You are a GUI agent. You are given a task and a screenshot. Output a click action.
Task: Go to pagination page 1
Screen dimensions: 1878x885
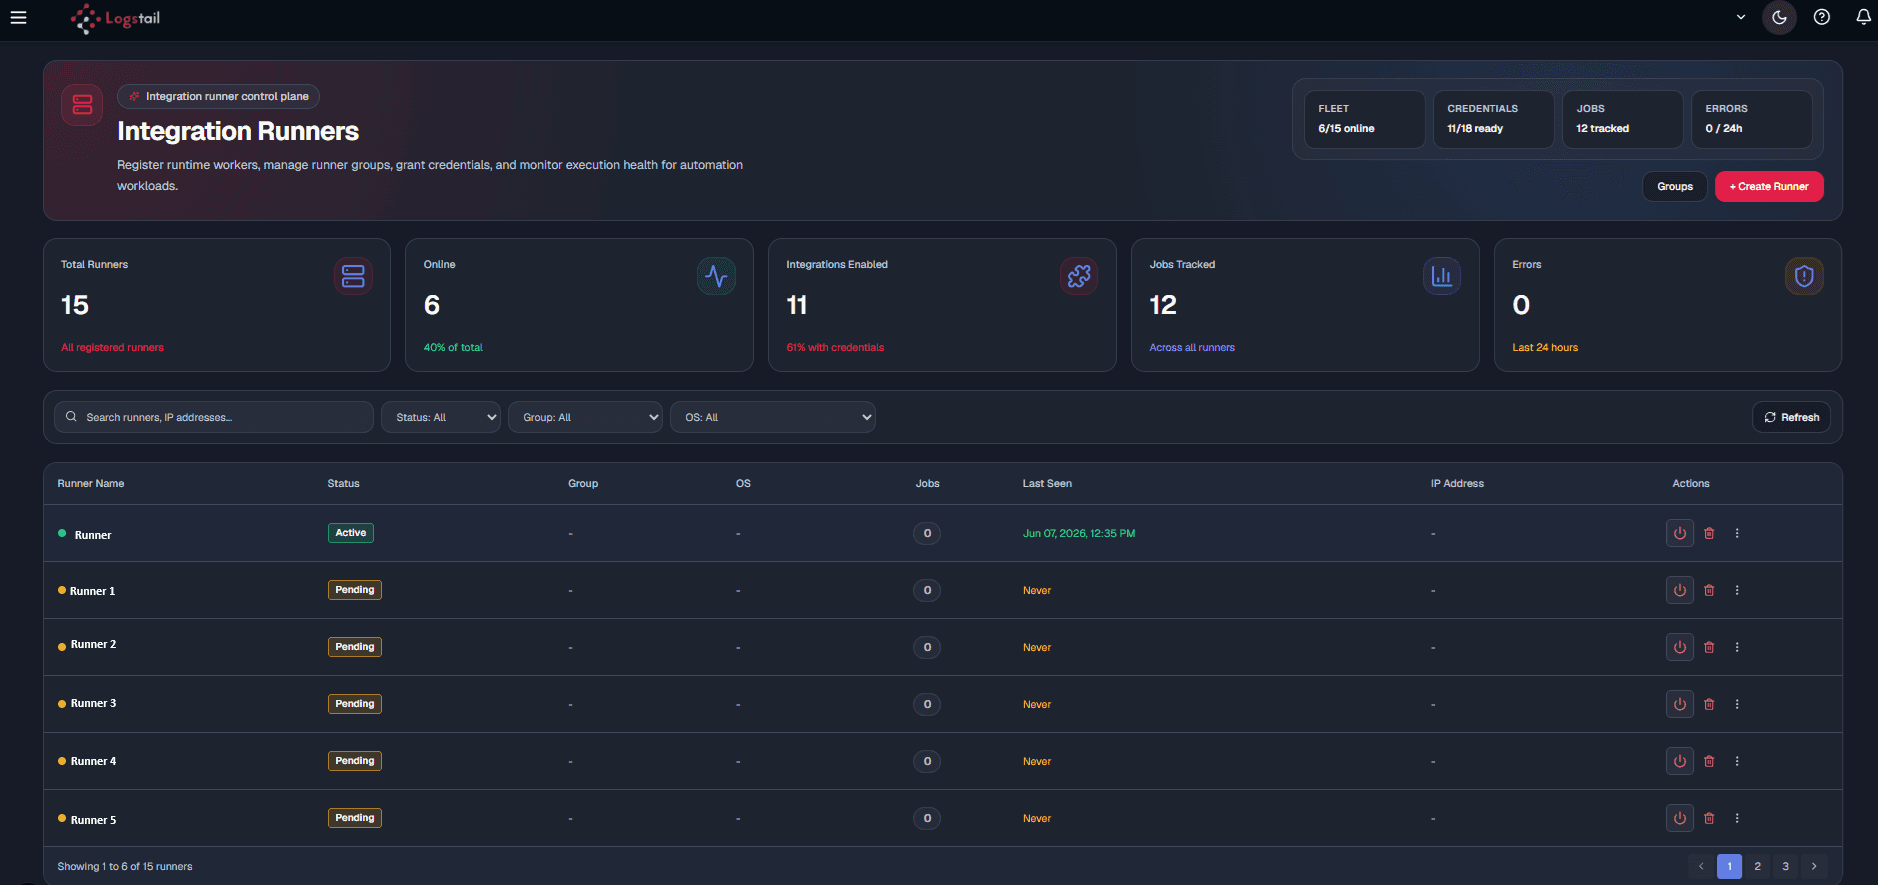pyautogui.click(x=1729, y=866)
